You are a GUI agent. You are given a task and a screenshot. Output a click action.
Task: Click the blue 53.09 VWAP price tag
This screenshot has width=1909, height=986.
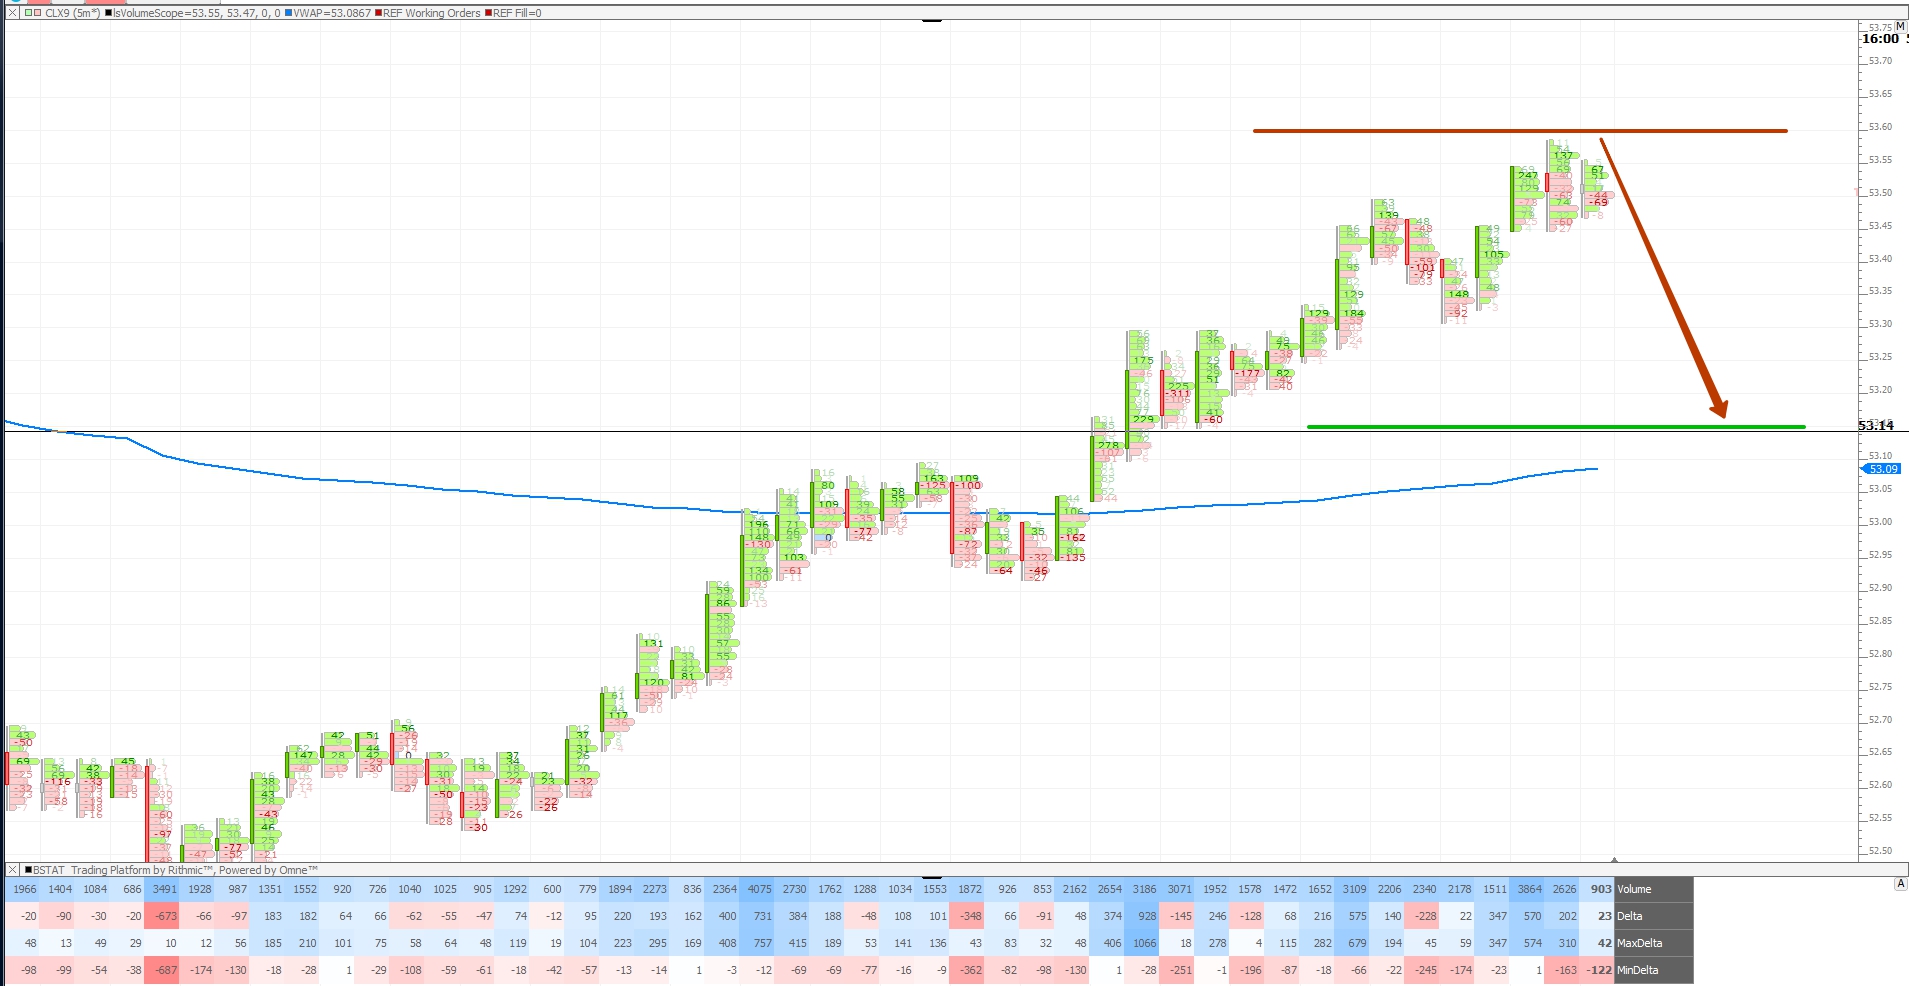tap(1880, 469)
